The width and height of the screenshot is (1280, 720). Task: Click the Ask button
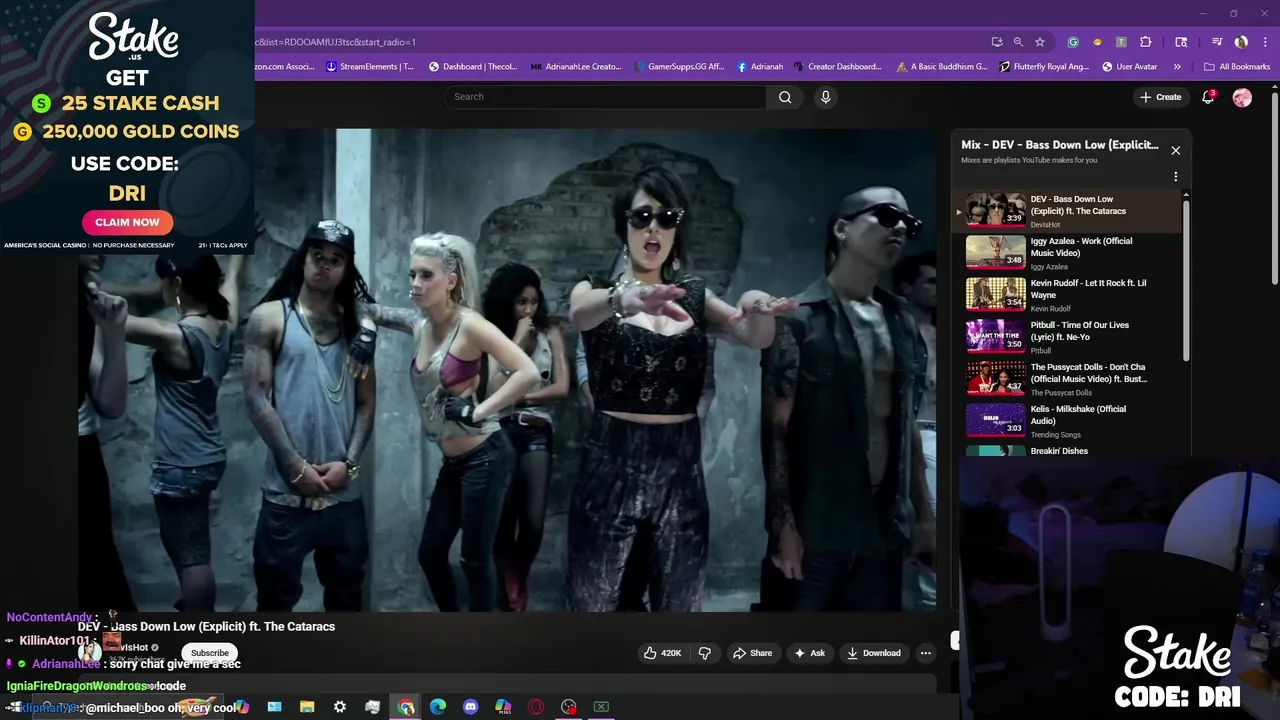[x=809, y=653]
